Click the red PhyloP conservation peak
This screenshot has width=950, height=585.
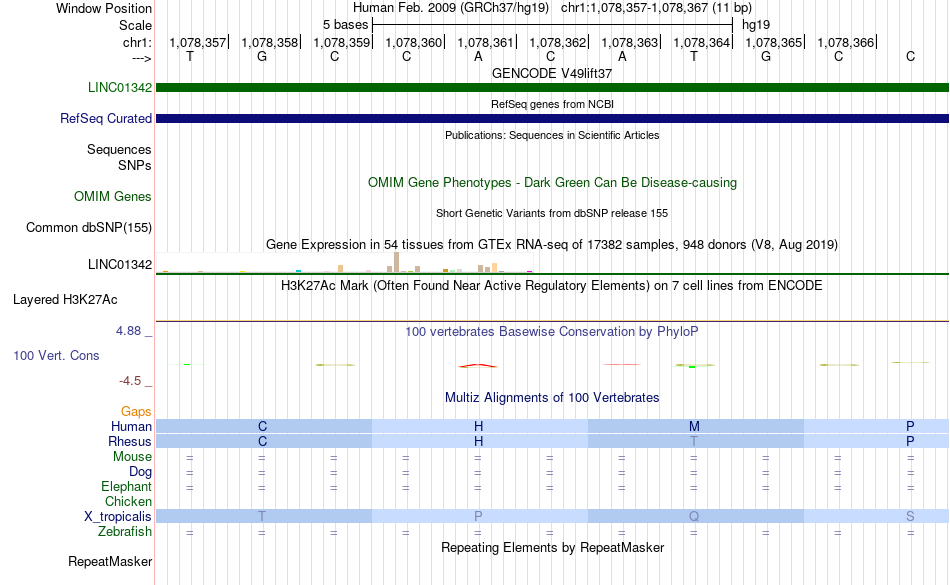pyautogui.click(x=478, y=366)
